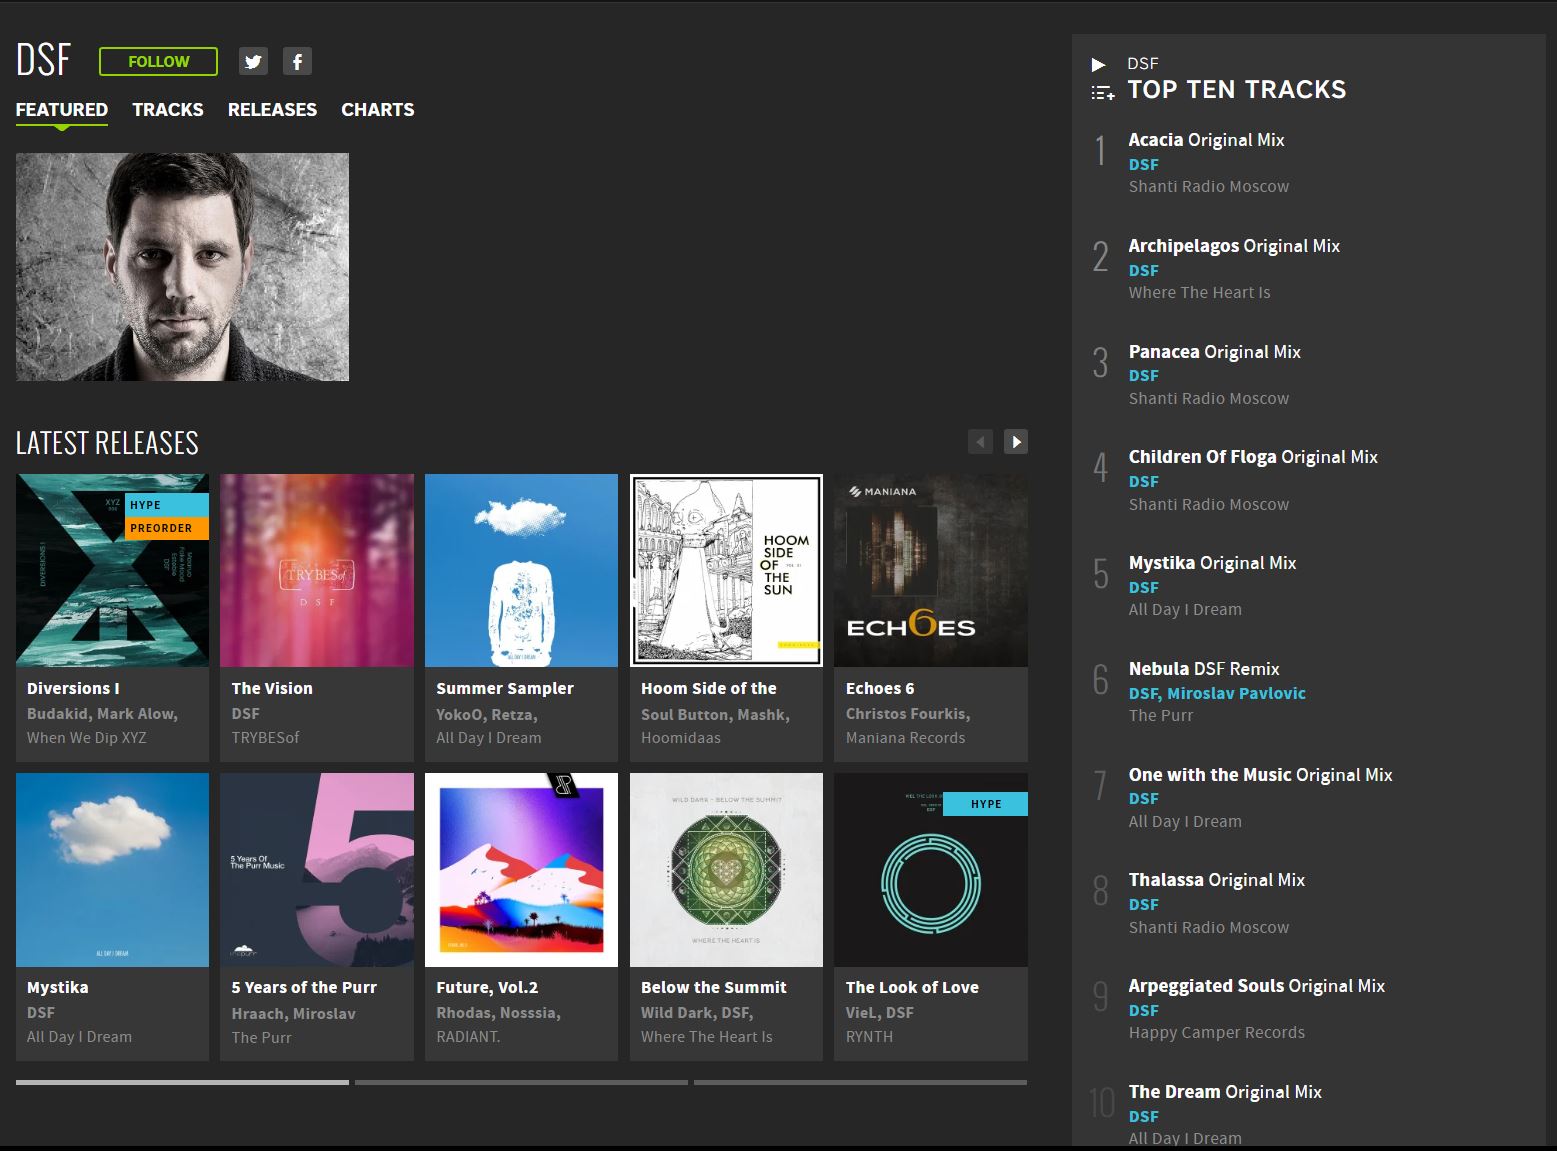1557x1151 pixels.
Task: Open label The Purr under Nebula
Action: [x=1161, y=716]
